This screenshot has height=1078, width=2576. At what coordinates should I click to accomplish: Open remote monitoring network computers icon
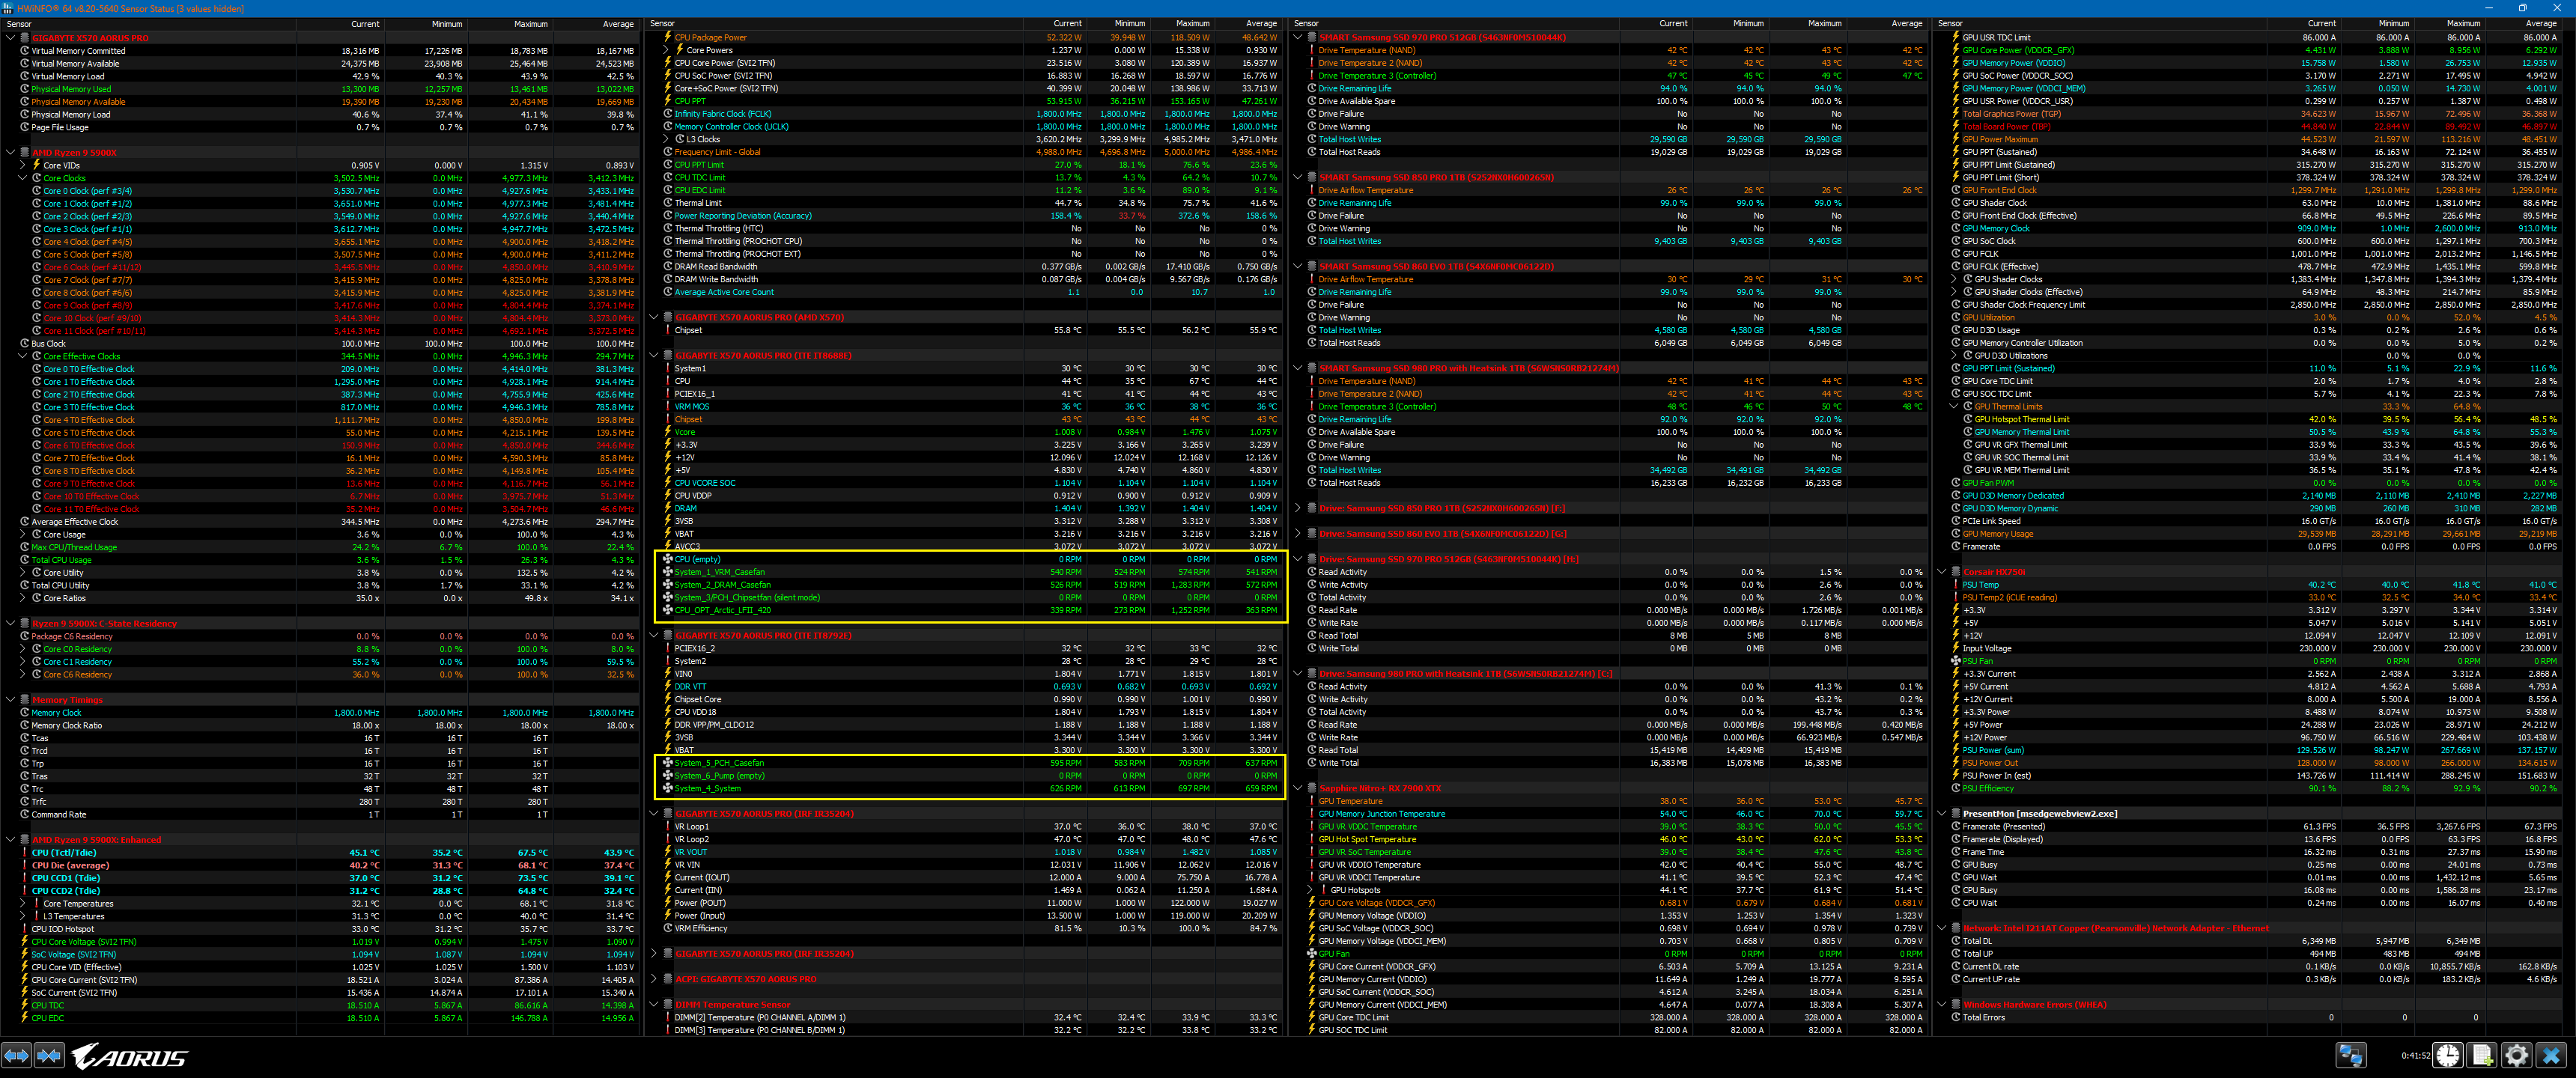(2350, 1056)
